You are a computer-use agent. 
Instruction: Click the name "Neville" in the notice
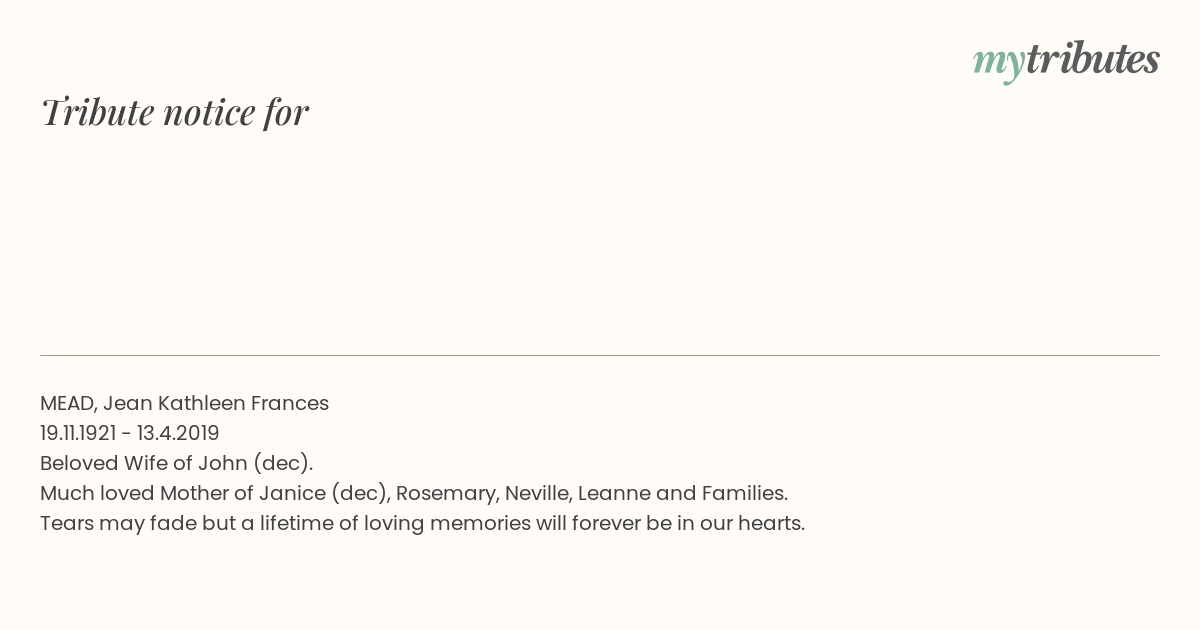538,493
